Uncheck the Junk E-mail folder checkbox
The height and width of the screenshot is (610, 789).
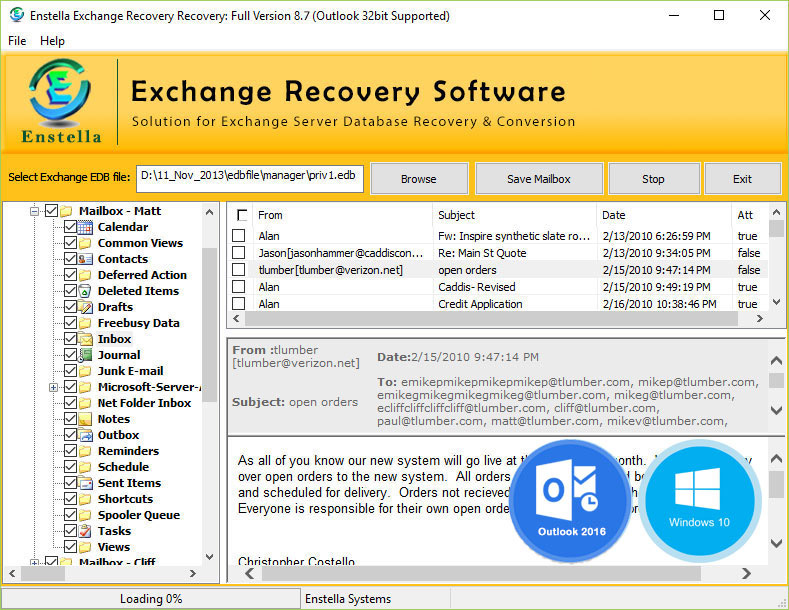click(x=70, y=371)
